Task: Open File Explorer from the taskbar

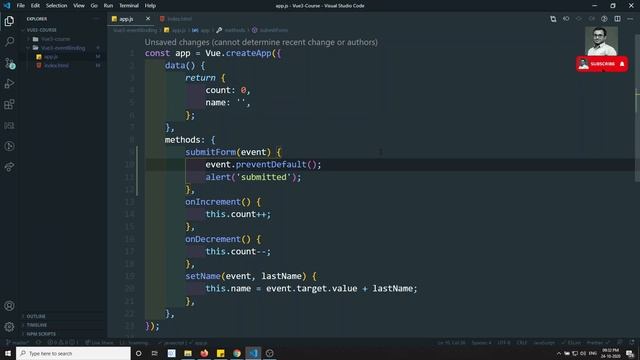Action: click(x=188, y=353)
